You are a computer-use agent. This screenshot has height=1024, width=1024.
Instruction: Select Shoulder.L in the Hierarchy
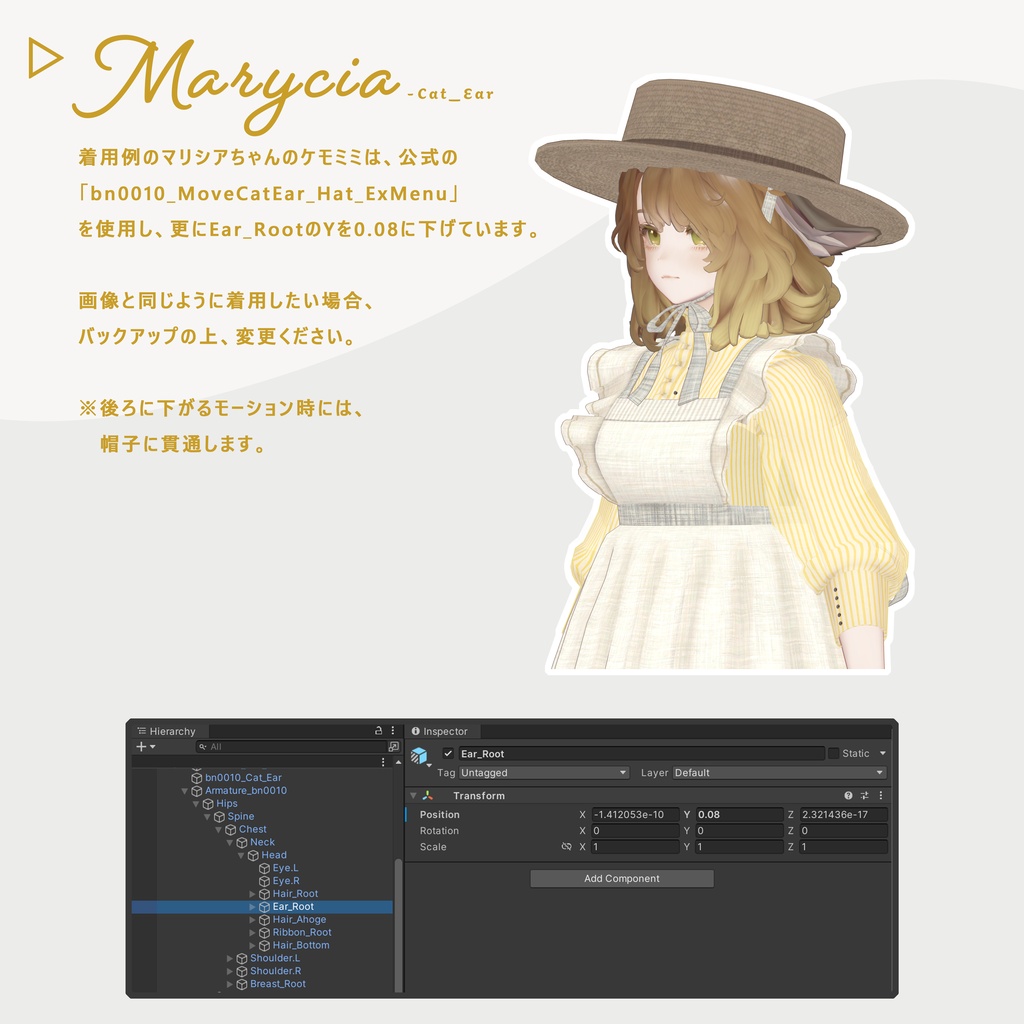275,958
